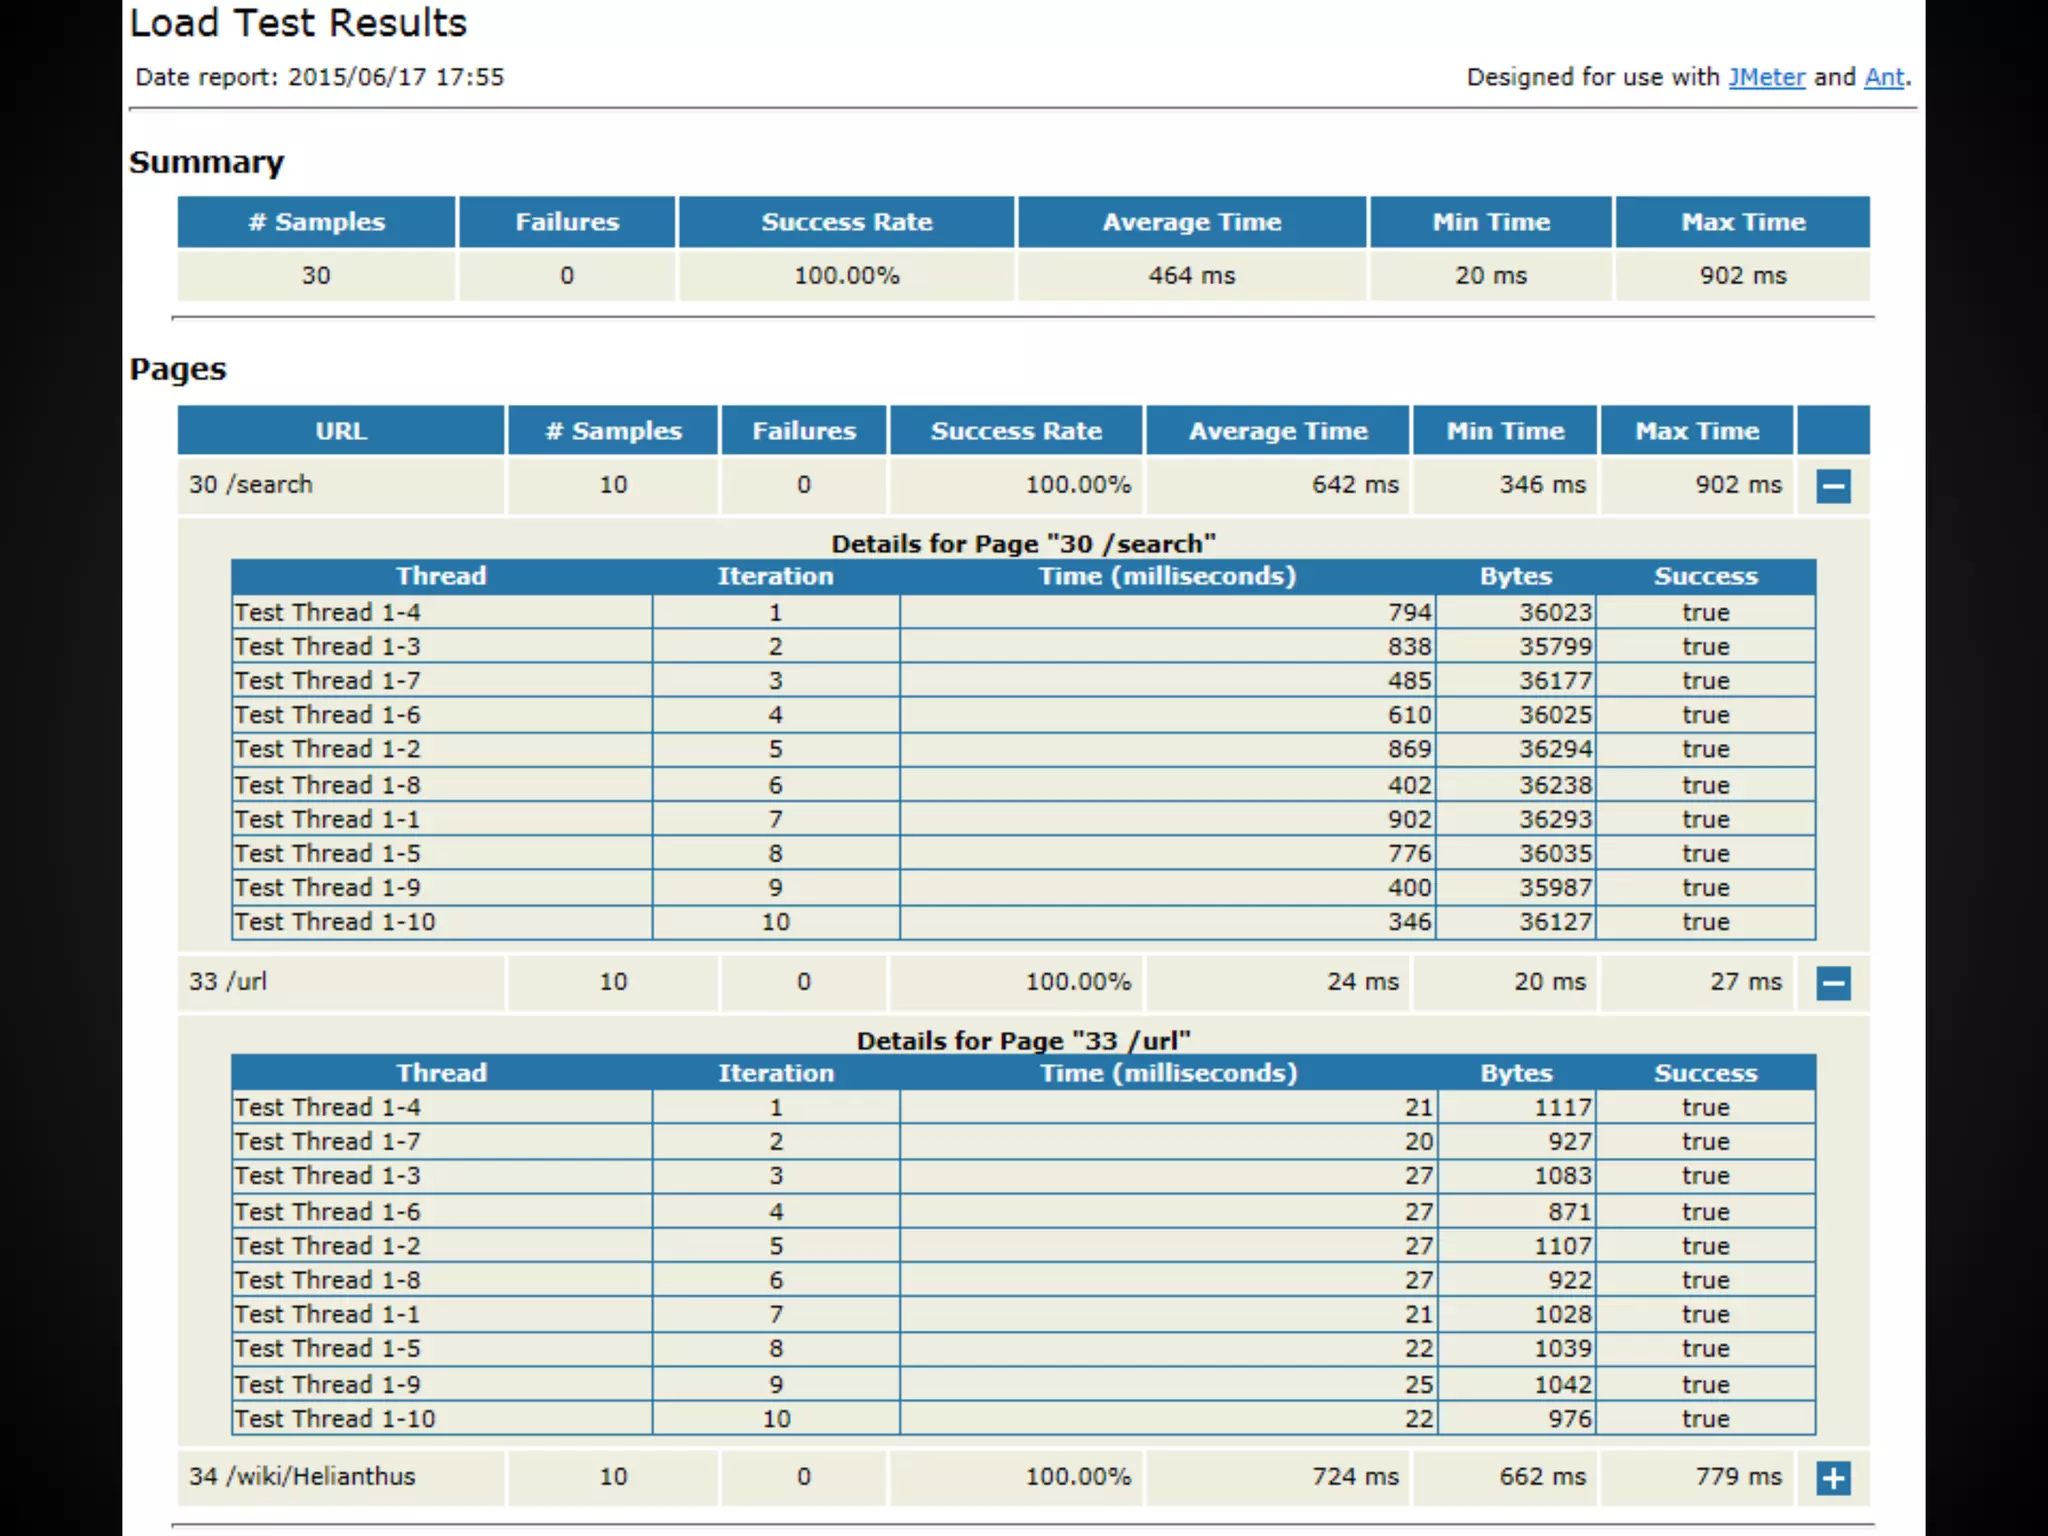The width and height of the screenshot is (2048, 1536).
Task: Select the 30 /search row label
Action: [251, 485]
